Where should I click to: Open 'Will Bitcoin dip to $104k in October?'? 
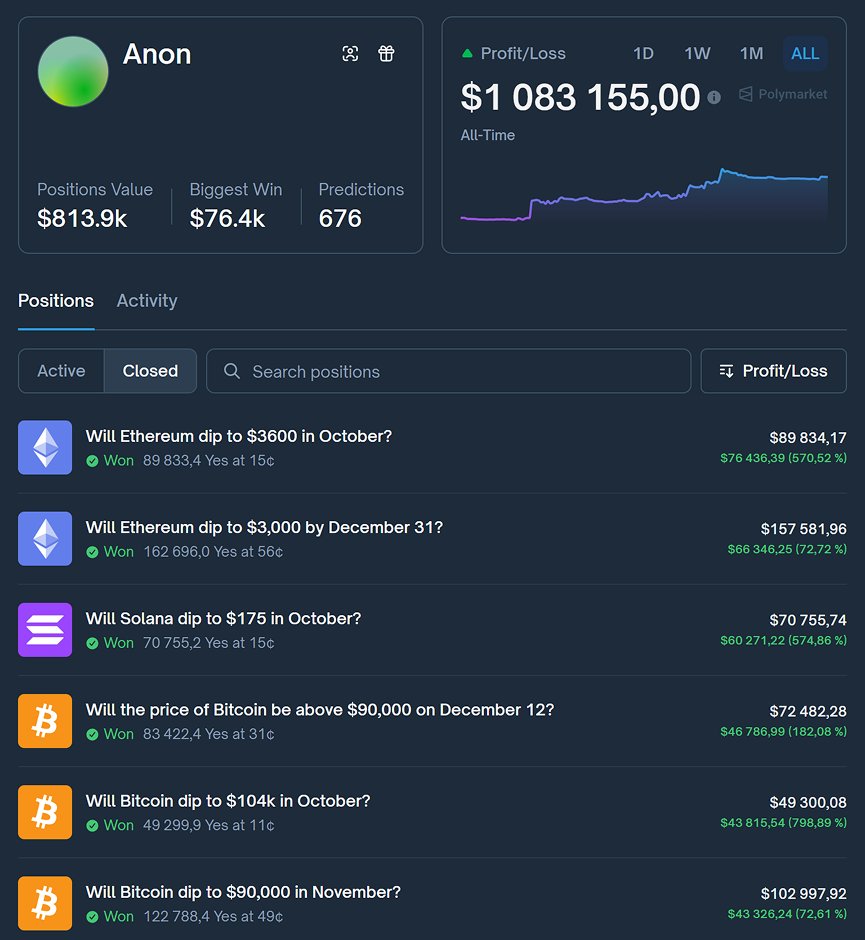coord(228,800)
